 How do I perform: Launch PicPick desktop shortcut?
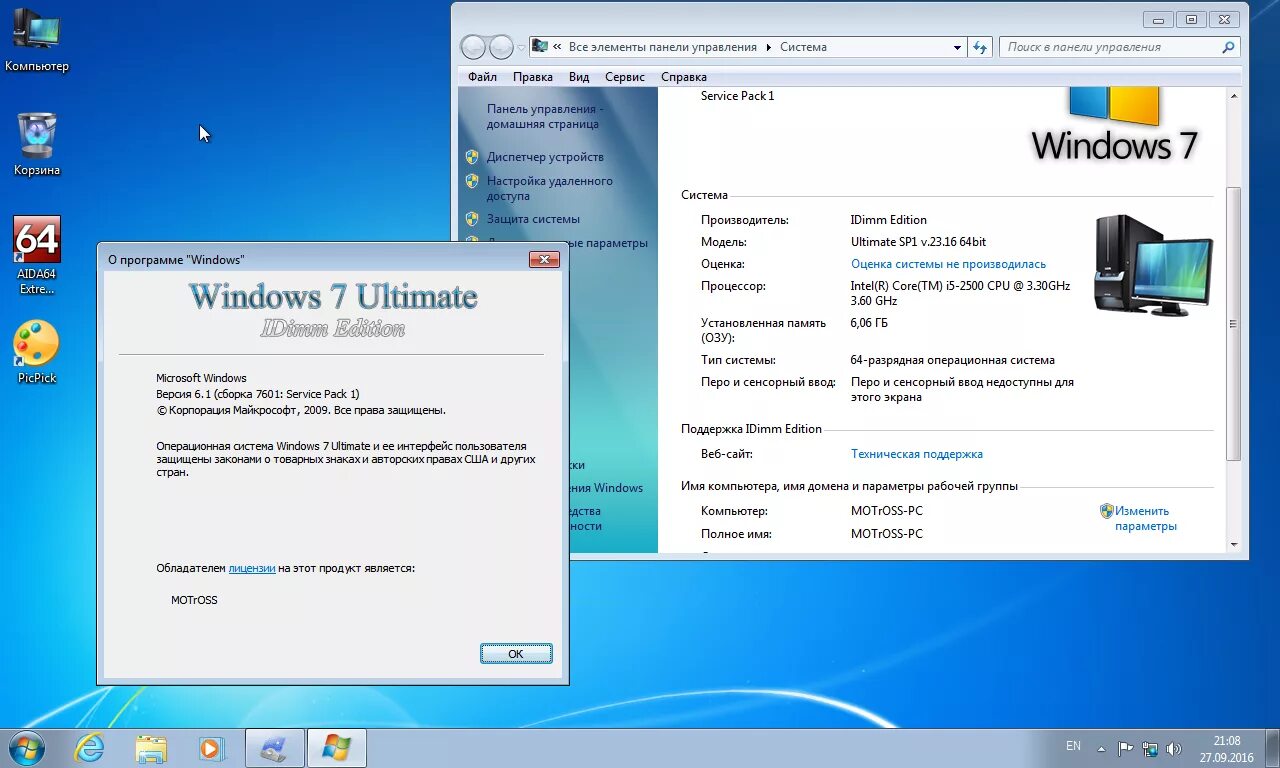[x=37, y=352]
